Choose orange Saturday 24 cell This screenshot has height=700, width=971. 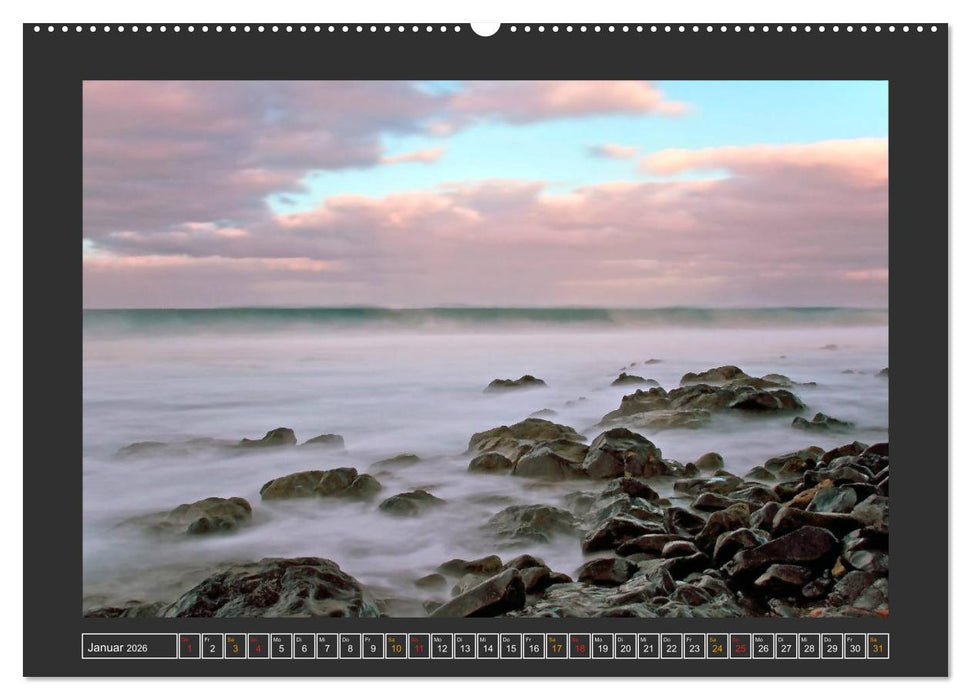pyautogui.click(x=718, y=647)
